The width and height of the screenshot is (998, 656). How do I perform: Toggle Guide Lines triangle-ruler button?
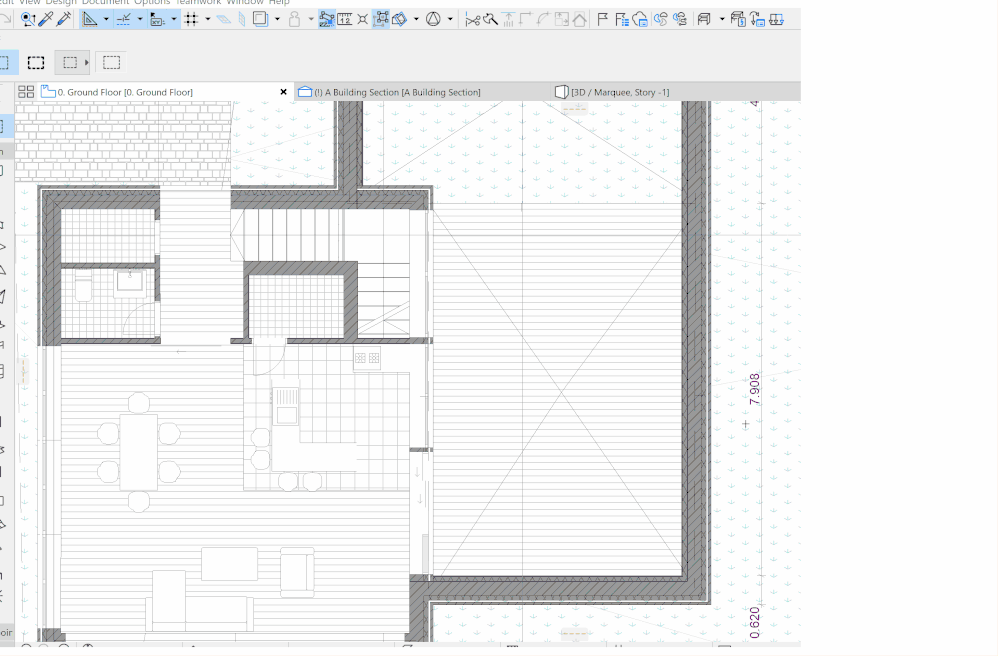(90, 20)
